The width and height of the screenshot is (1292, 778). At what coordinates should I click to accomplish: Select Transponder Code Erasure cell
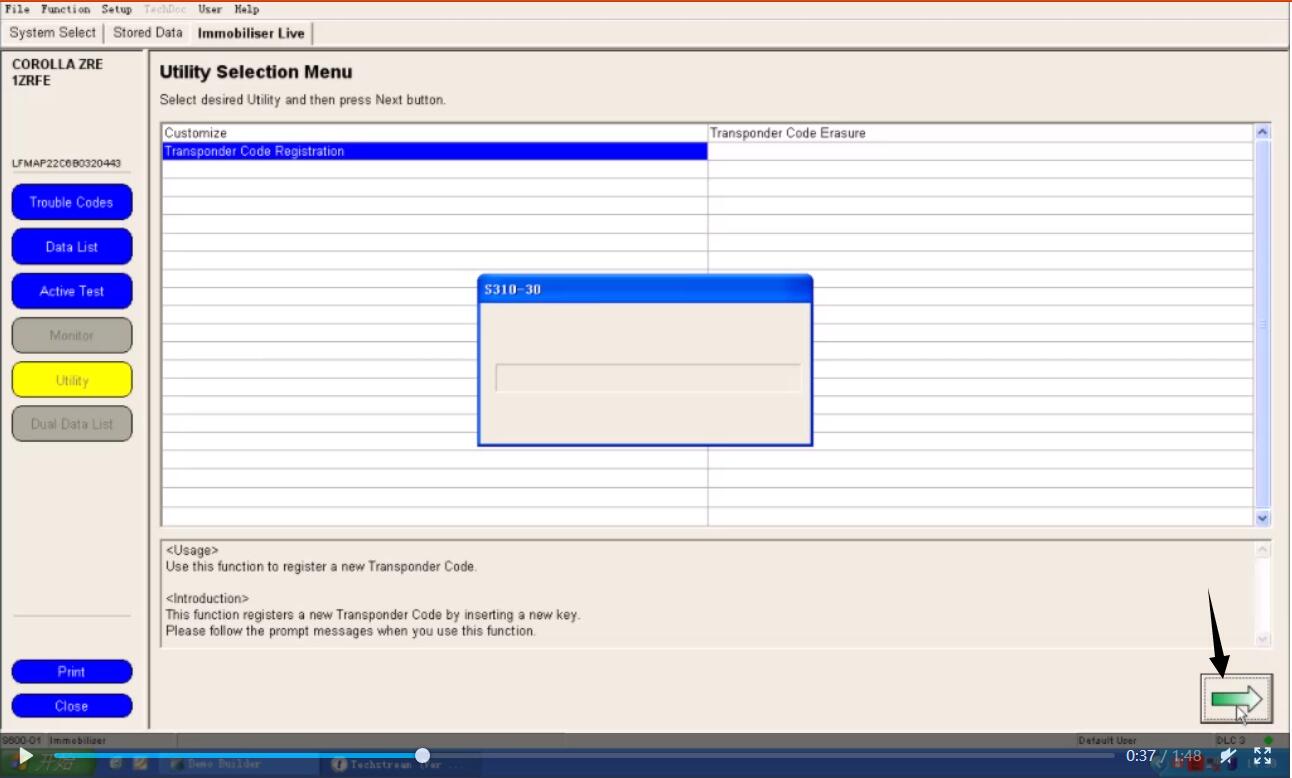[x=980, y=133]
